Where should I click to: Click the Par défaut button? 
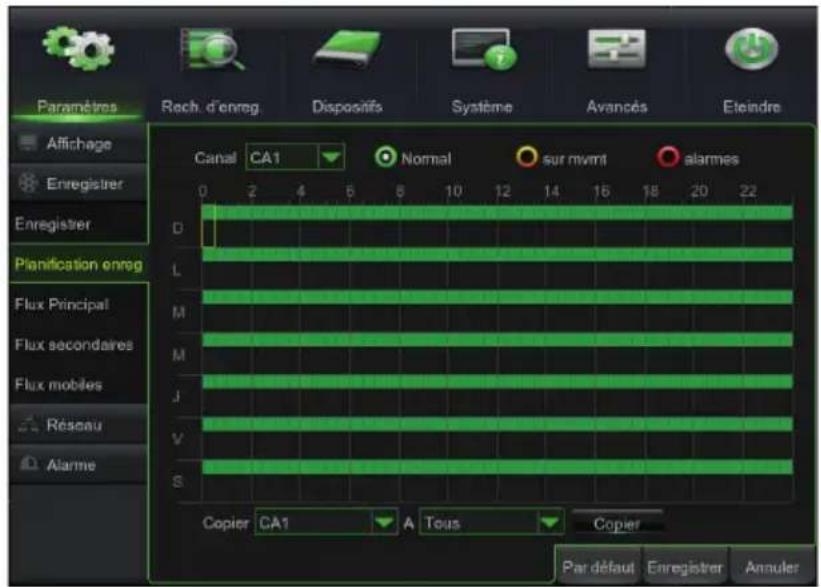pos(598,567)
